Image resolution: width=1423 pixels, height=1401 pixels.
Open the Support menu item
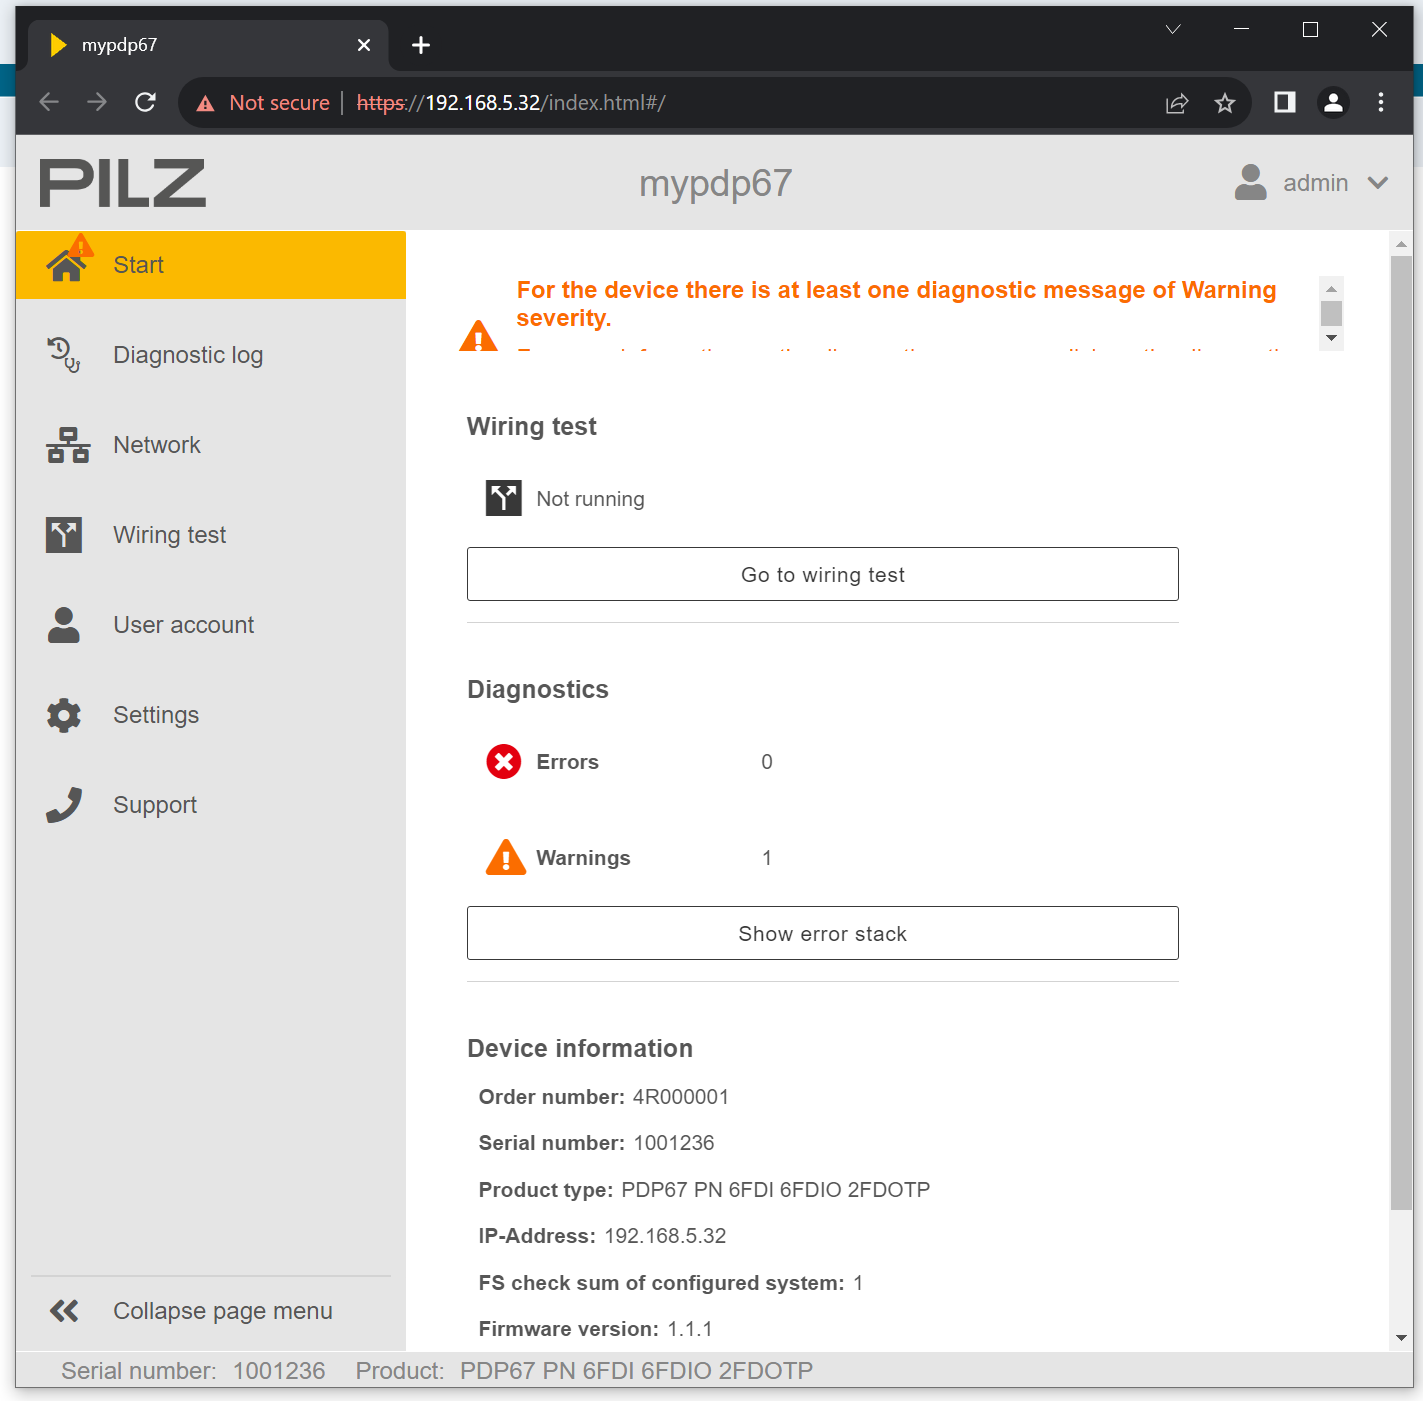(211, 805)
